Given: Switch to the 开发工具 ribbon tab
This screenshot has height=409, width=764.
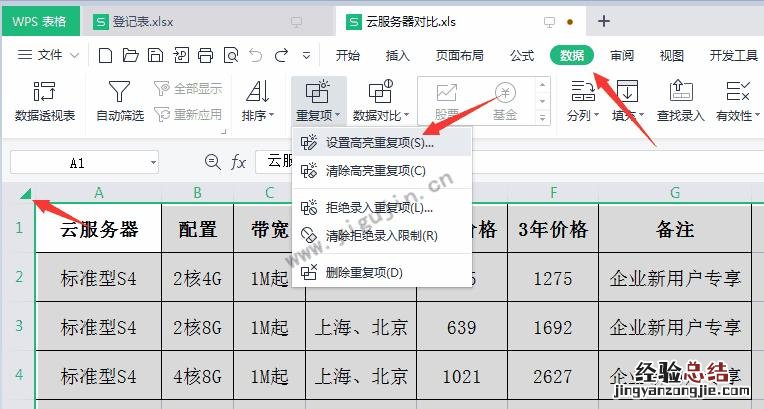Looking at the screenshot, I should tap(733, 56).
